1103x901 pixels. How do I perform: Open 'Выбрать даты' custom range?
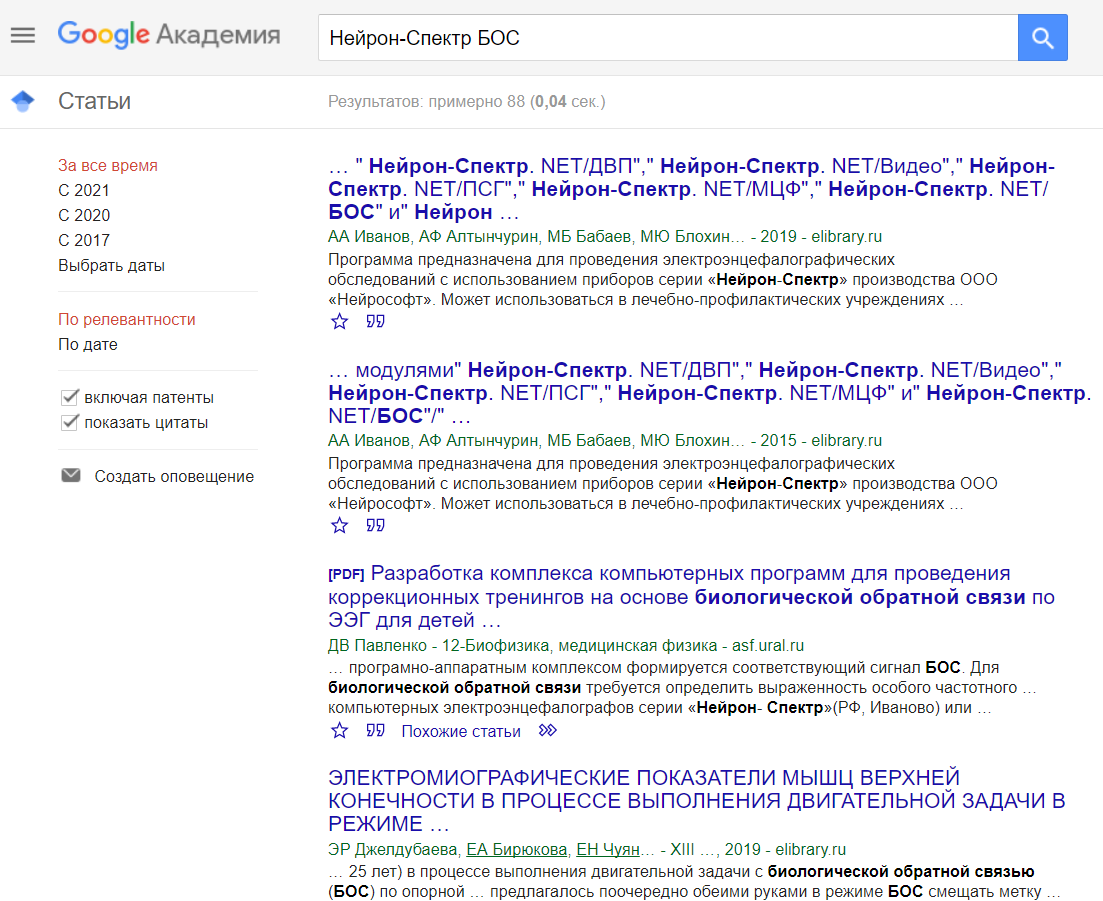(x=111, y=266)
